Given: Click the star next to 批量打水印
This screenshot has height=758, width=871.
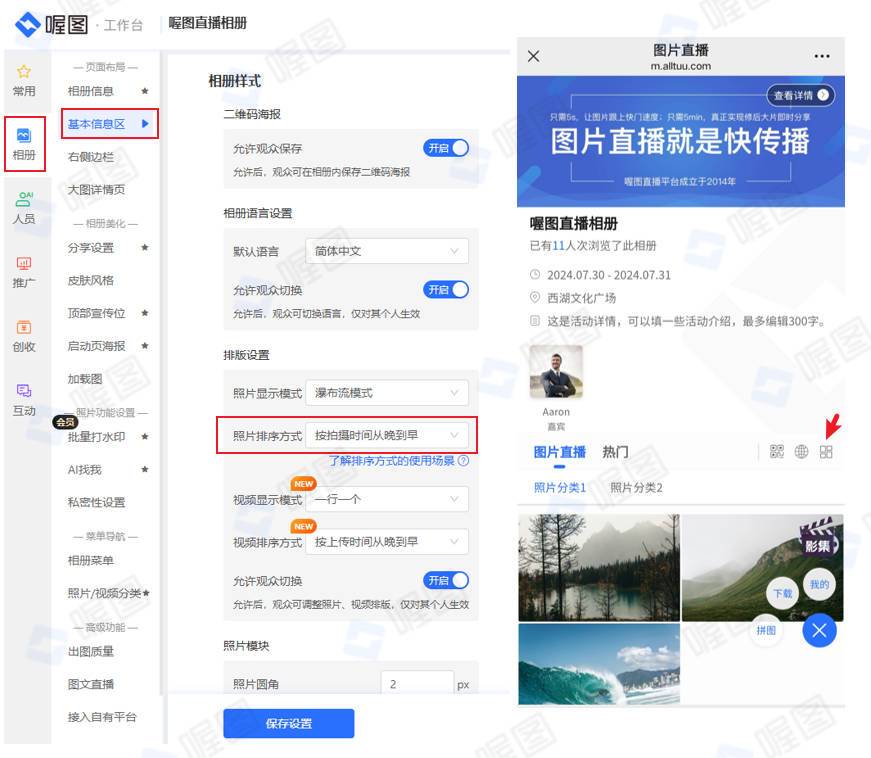Looking at the screenshot, I should tap(145, 437).
